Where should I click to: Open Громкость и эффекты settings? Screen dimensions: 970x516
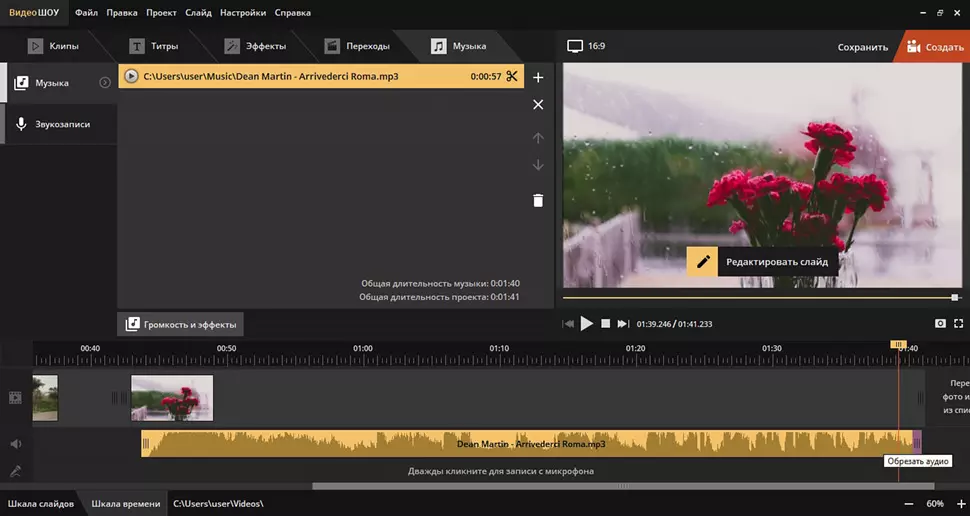click(181, 324)
